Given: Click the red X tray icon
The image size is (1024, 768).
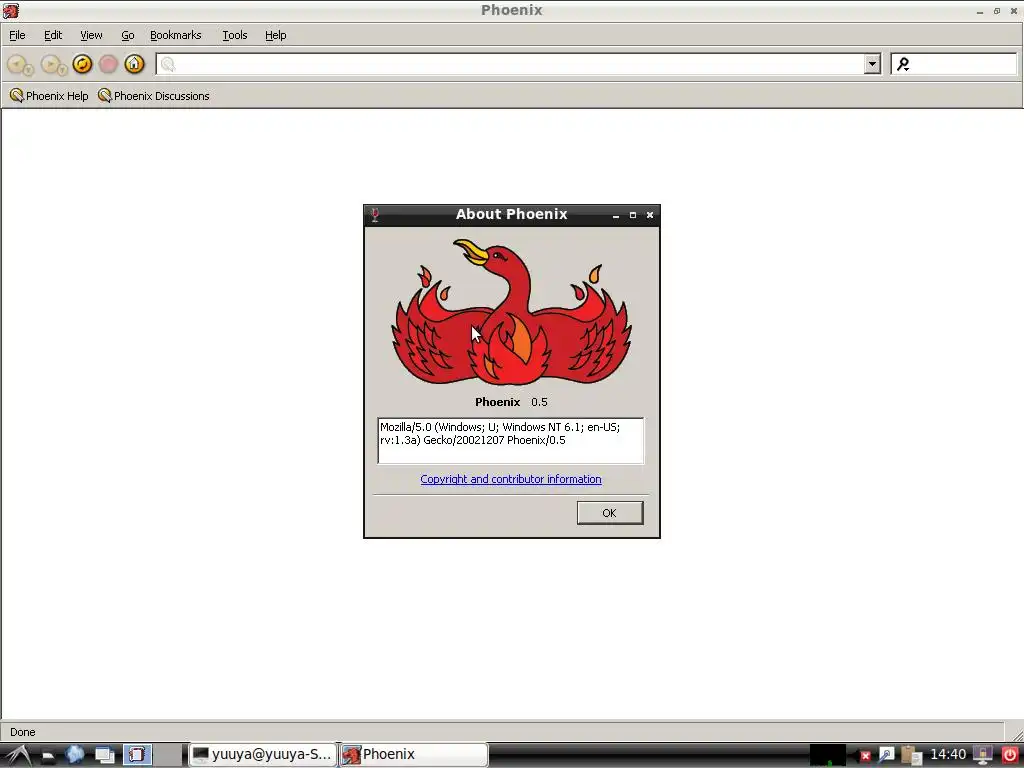Looking at the screenshot, I should point(865,756).
